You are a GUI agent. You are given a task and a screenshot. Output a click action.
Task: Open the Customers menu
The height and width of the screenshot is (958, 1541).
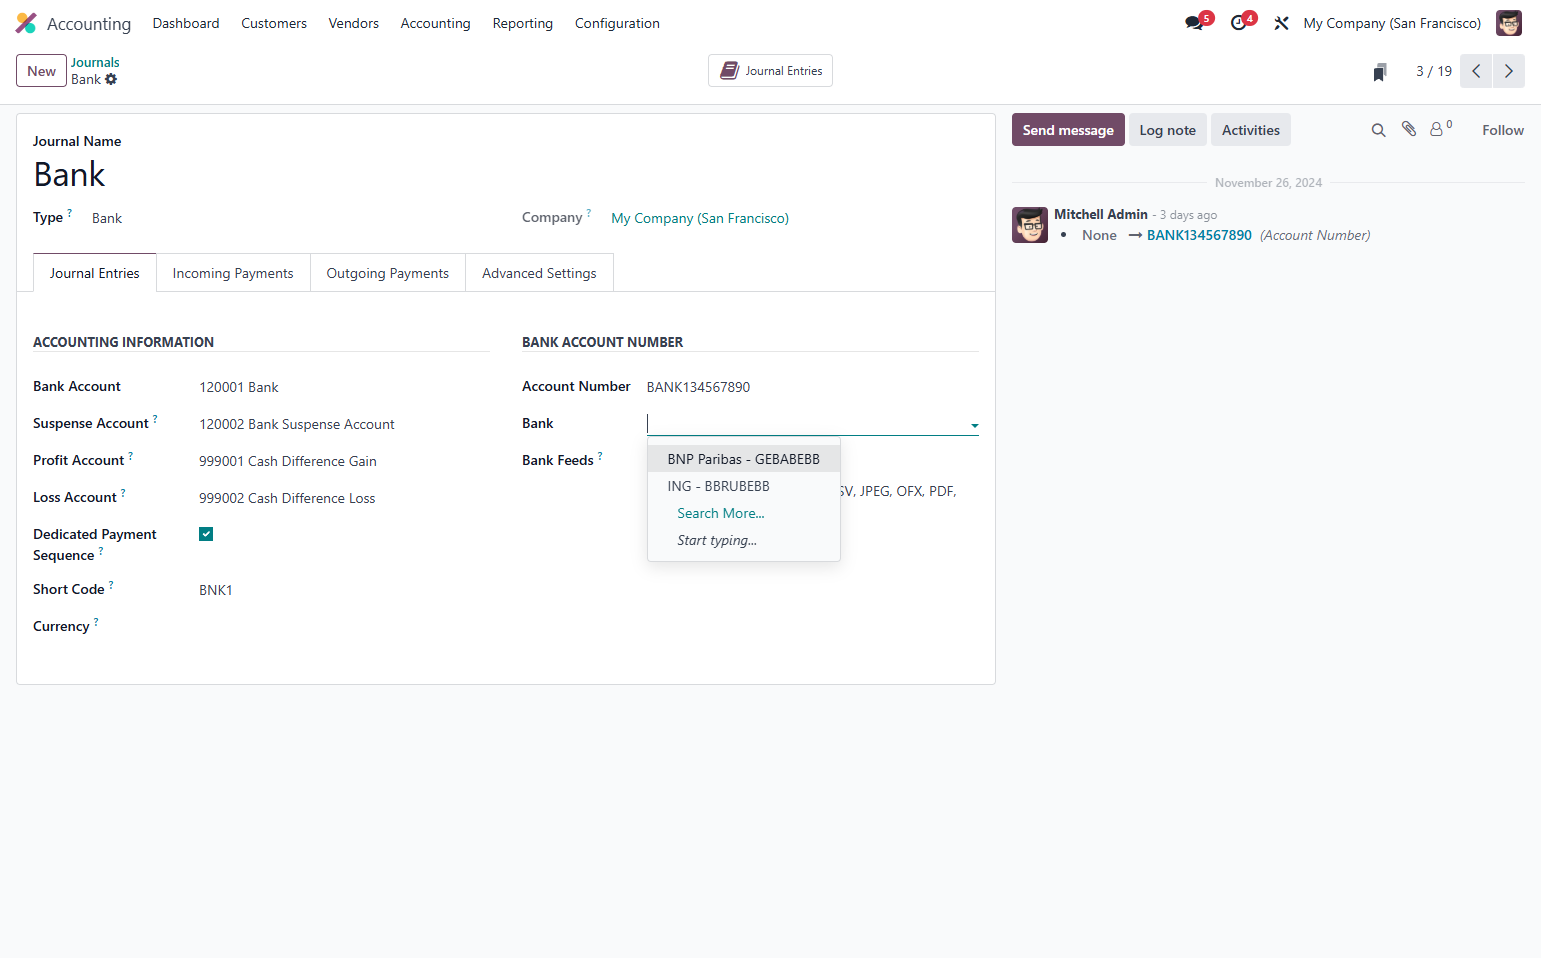coord(274,23)
